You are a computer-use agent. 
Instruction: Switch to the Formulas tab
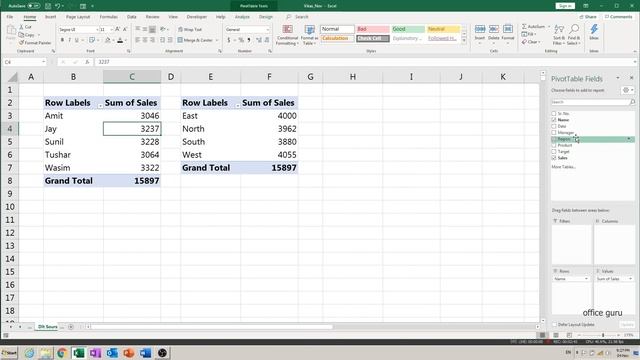109,17
